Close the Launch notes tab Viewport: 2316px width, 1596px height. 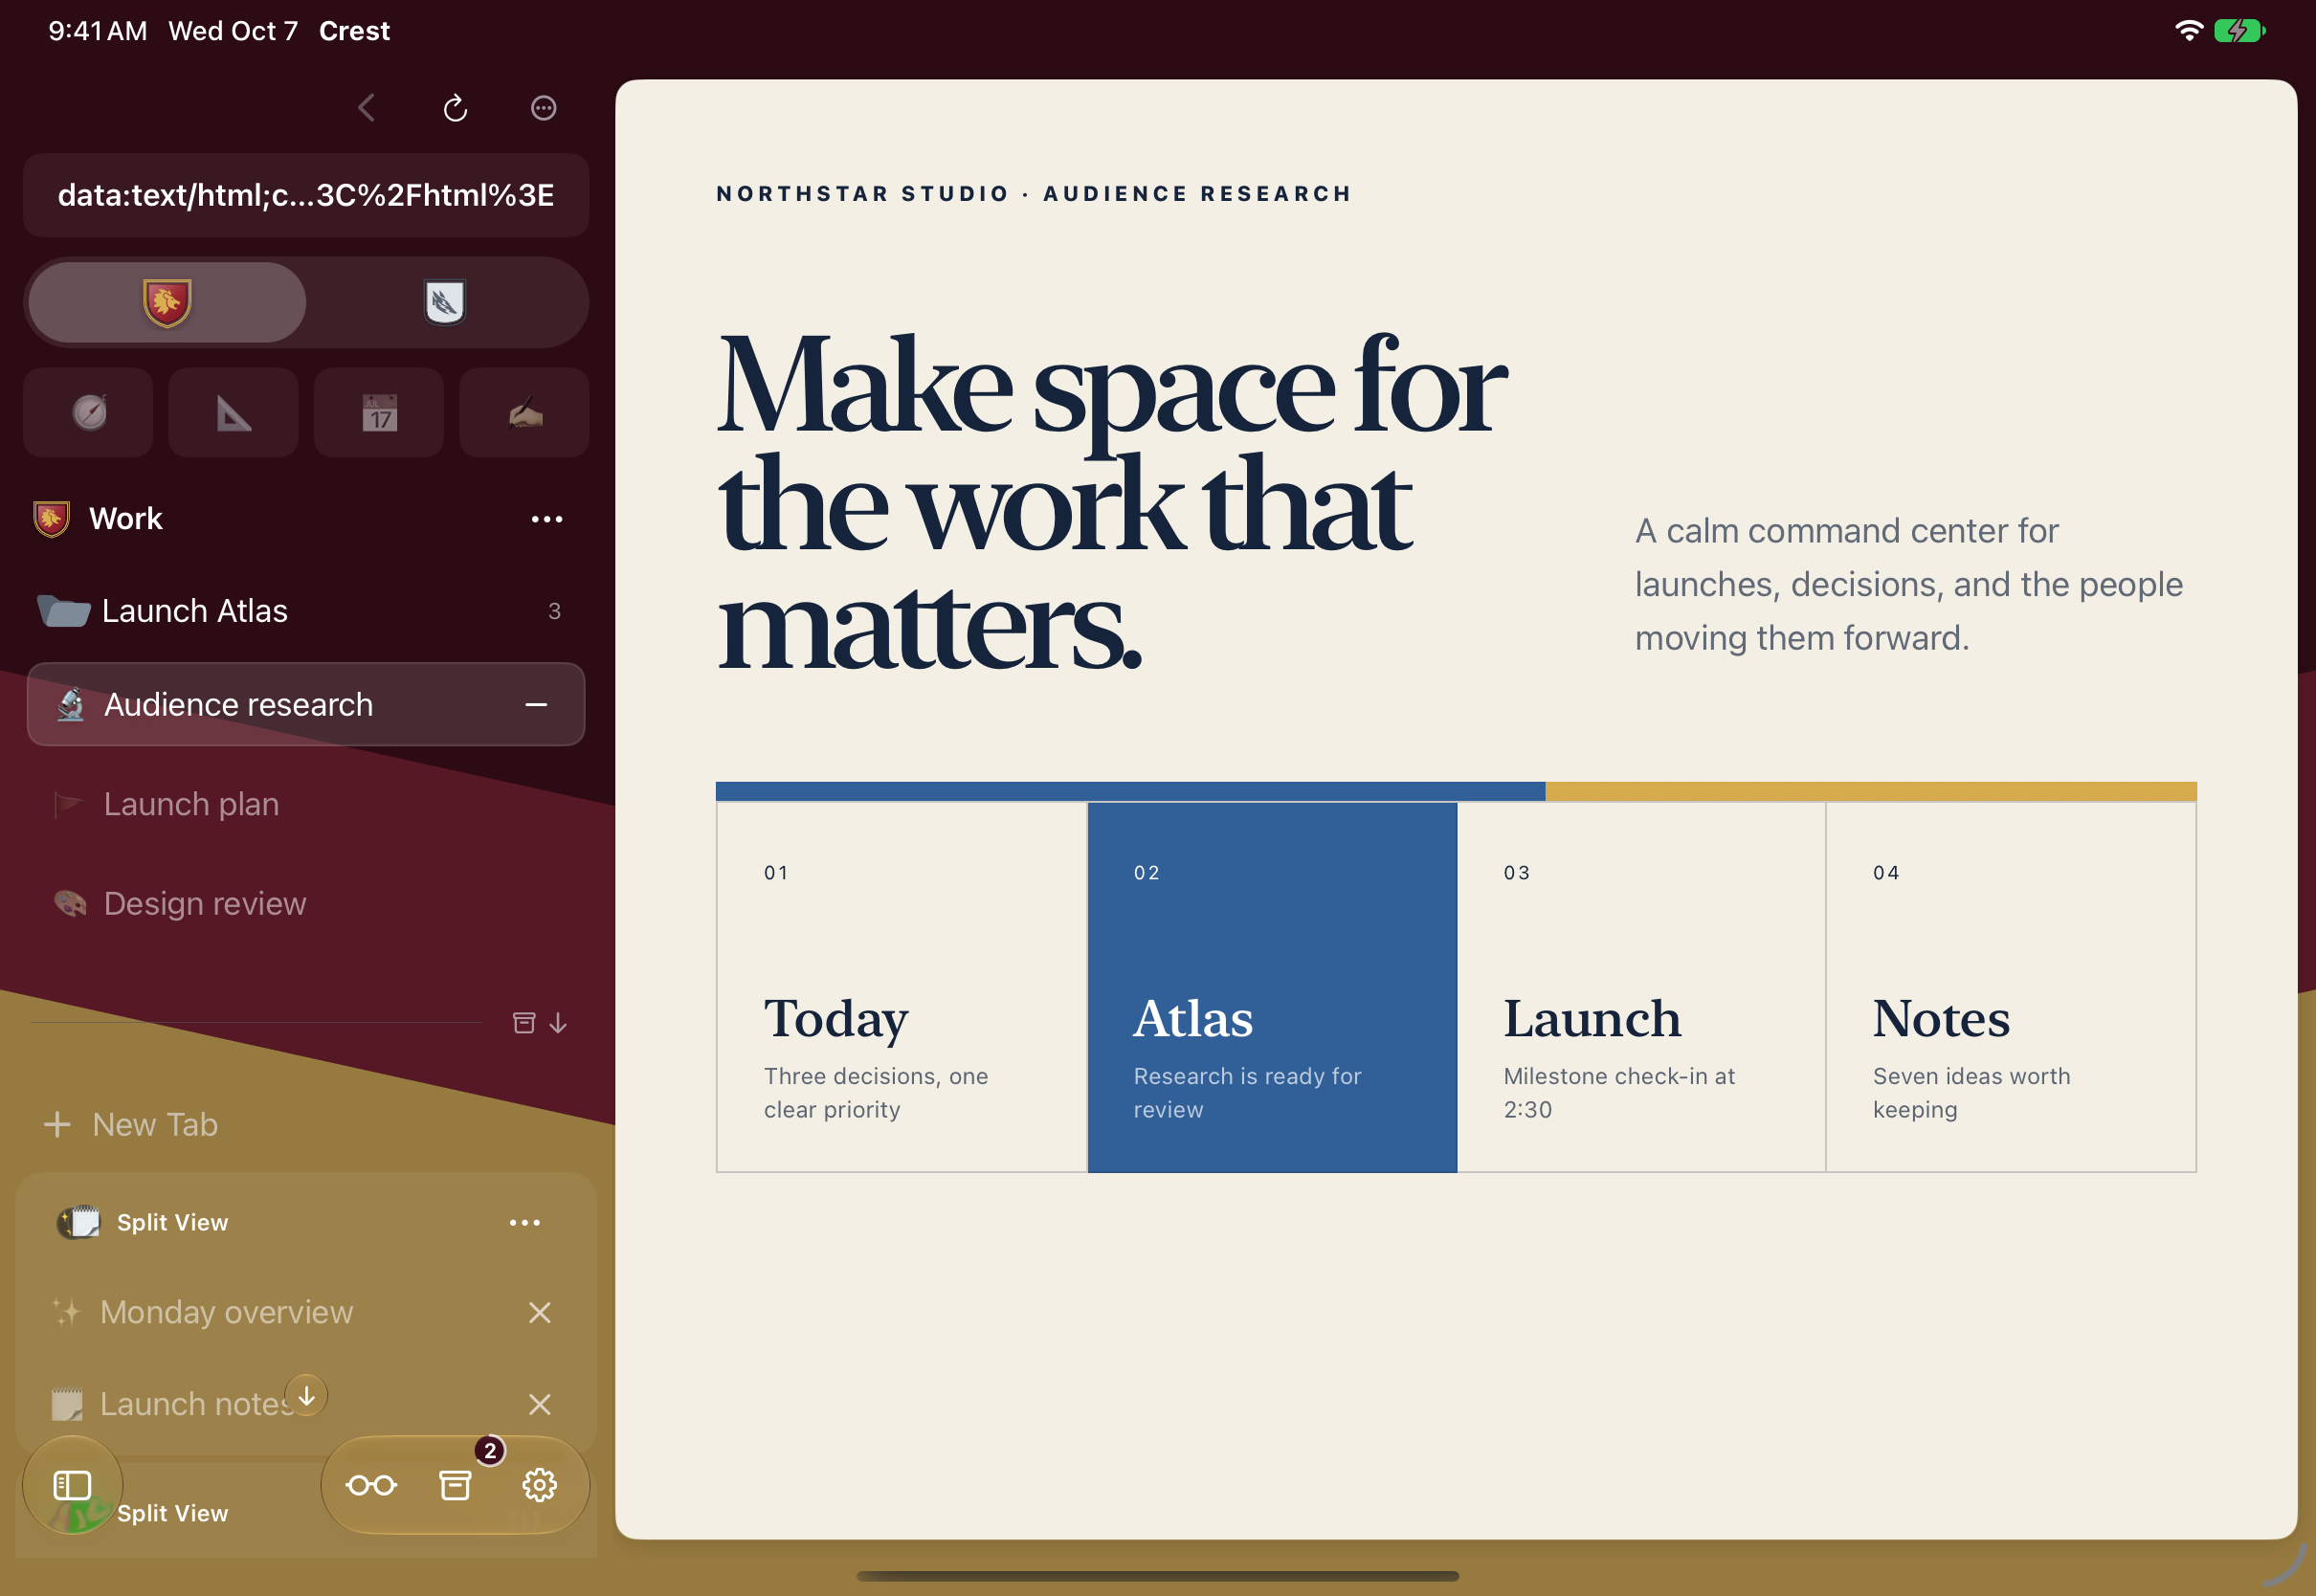(x=540, y=1405)
